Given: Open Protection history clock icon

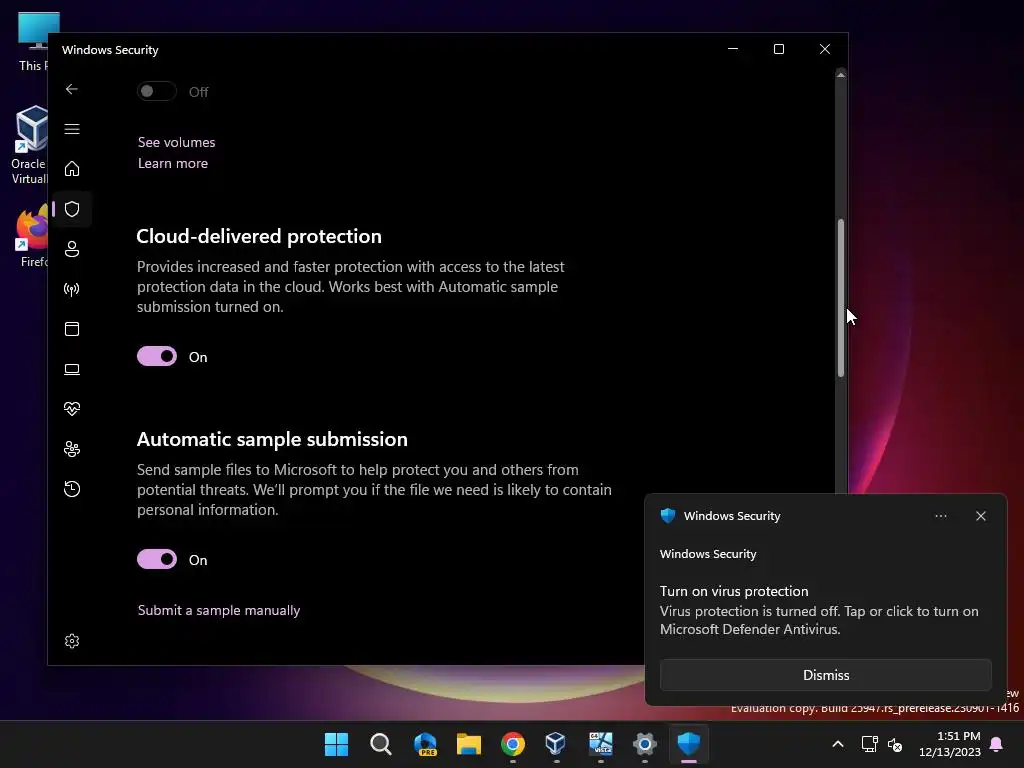Looking at the screenshot, I should click(x=72, y=489).
